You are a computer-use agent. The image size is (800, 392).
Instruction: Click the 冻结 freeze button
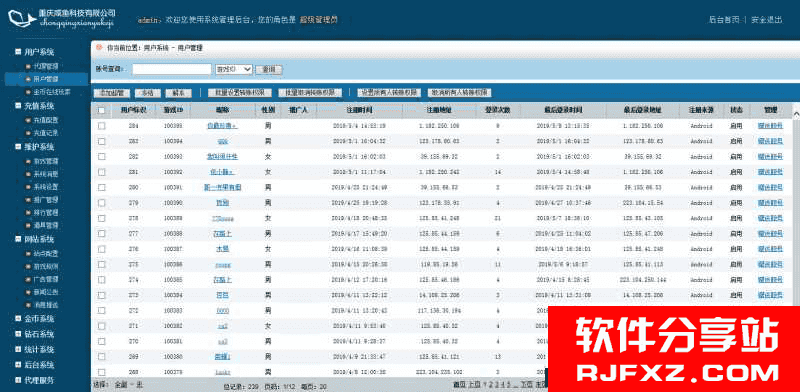[x=148, y=93]
